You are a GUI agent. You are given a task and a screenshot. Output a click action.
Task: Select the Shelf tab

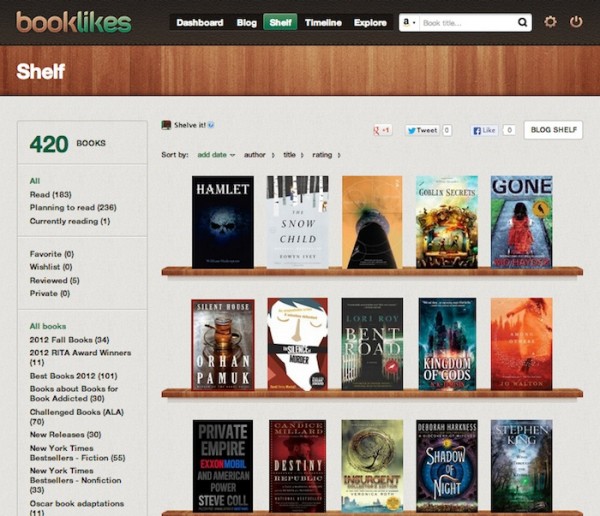coord(280,22)
